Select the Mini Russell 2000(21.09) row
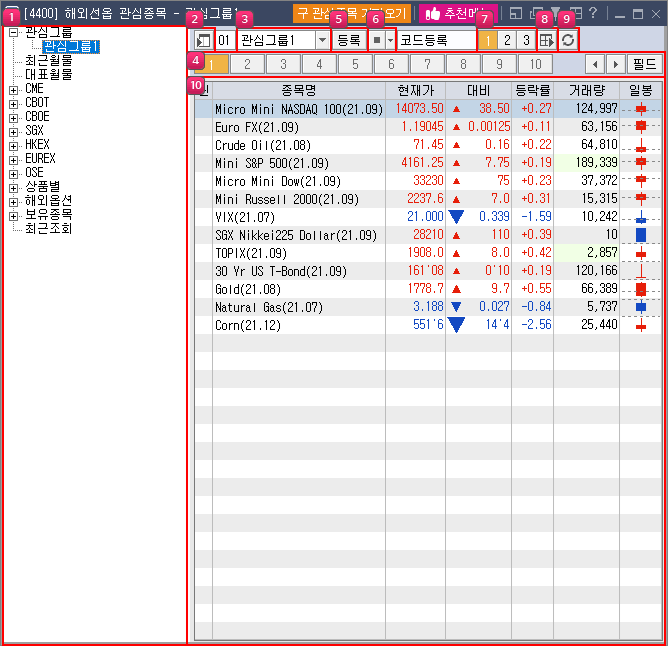Image resolution: width=668 pixels, height=646 pixels. click(x=428, y=199)
